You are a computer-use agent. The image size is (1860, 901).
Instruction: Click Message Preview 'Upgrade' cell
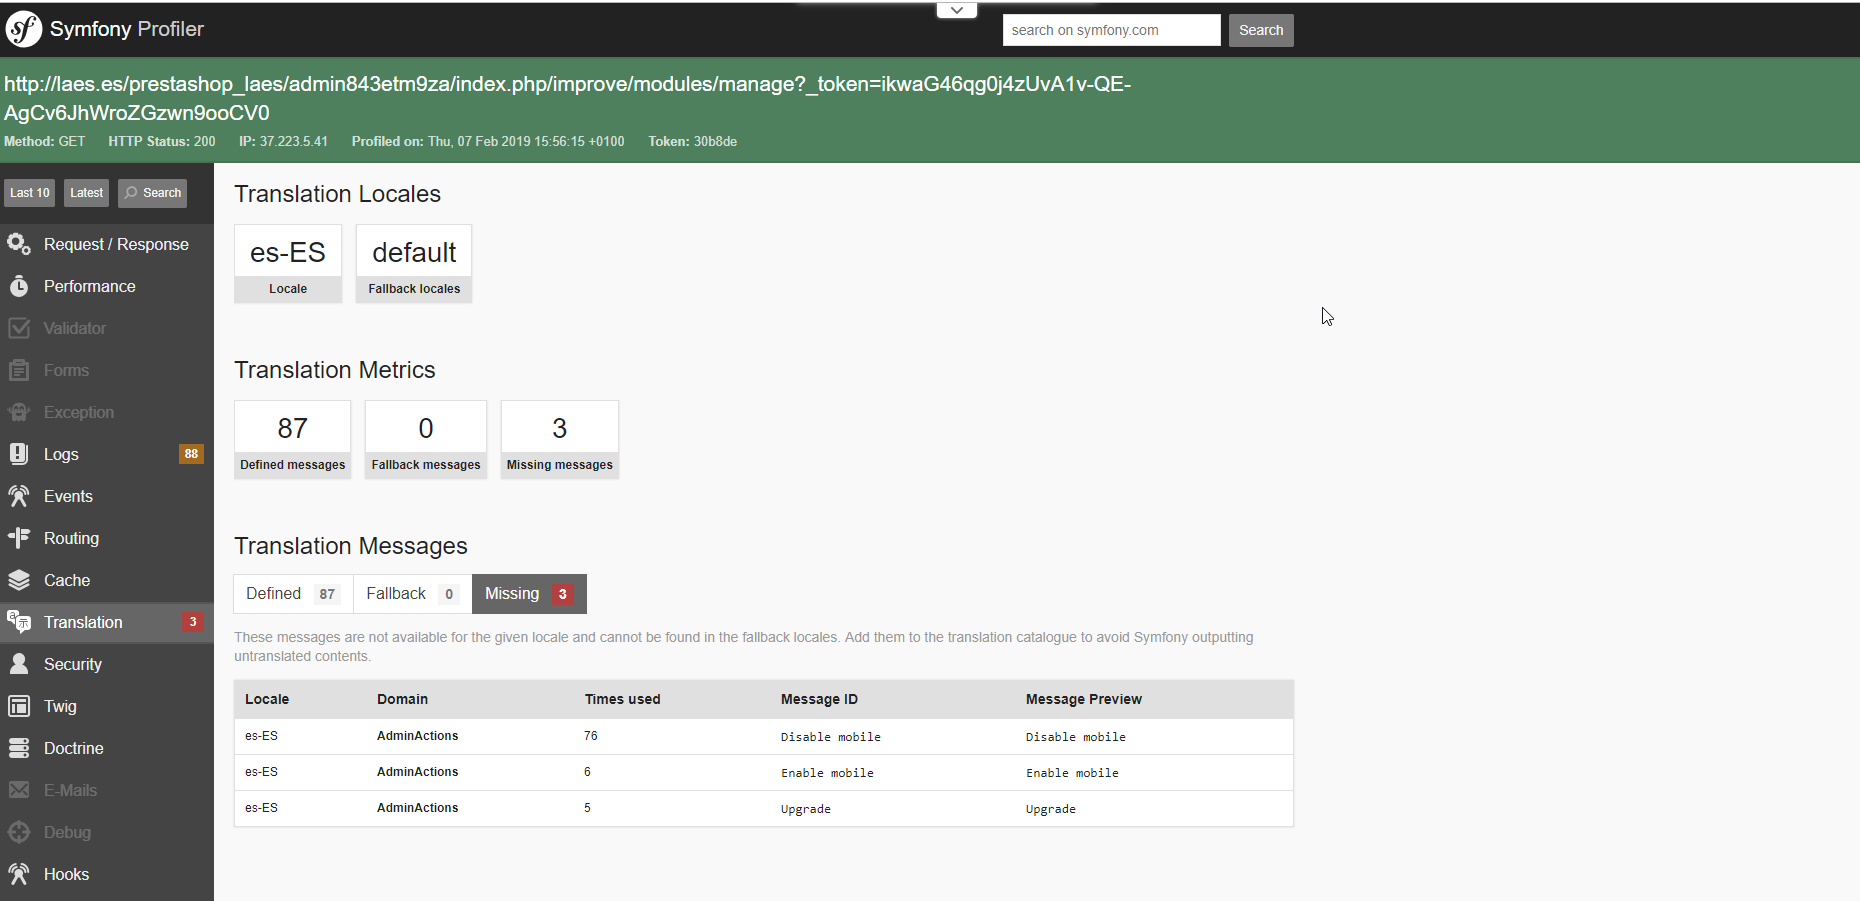click(1051, 809)
